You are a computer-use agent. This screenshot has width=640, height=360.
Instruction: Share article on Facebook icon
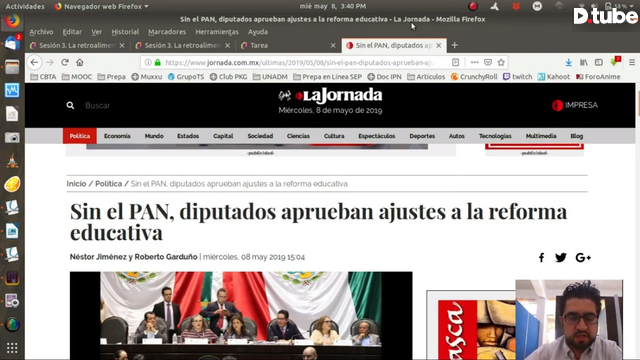(x=541, y=258)
